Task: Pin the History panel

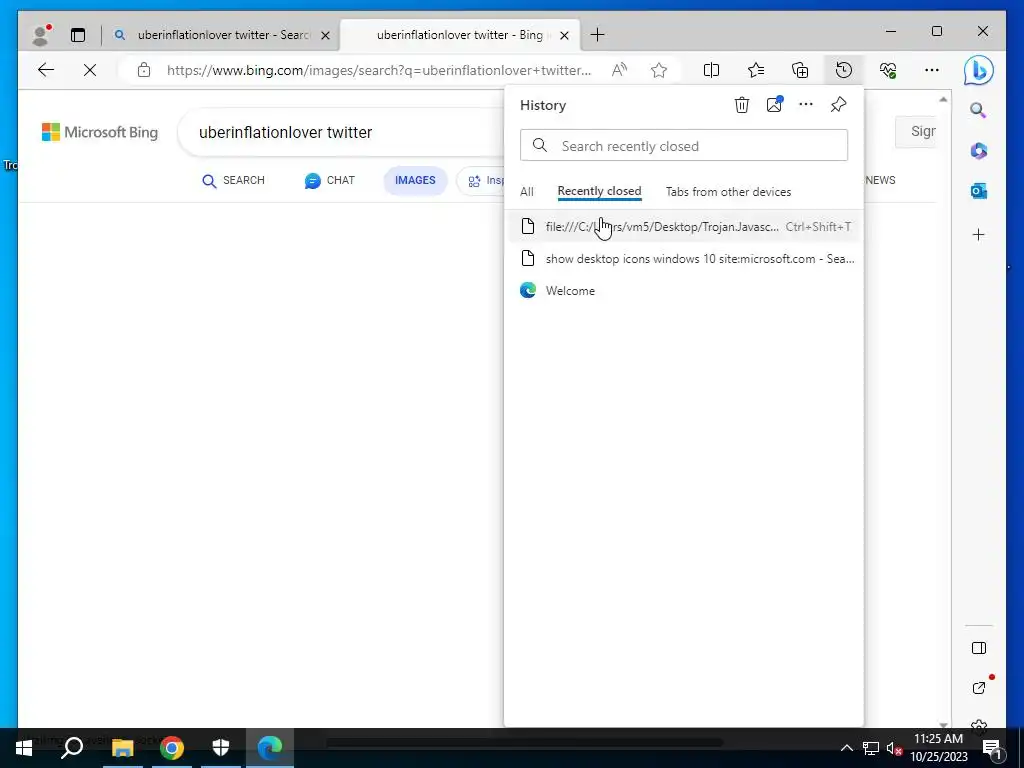Action: tap(839, 104)
